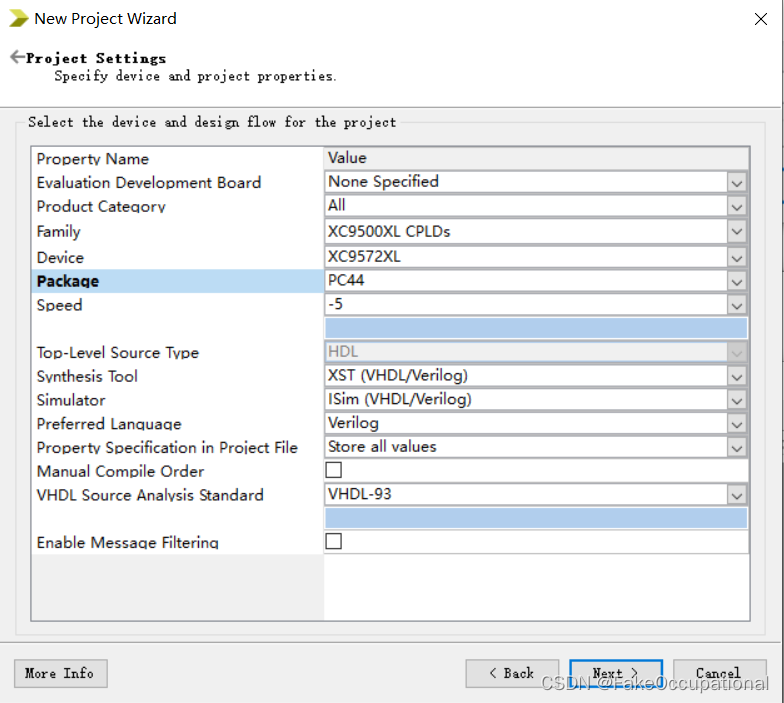This screenshot has height=703, width=784.
Task: Click the Manual Compile Order label
Action: click(120, 472)
